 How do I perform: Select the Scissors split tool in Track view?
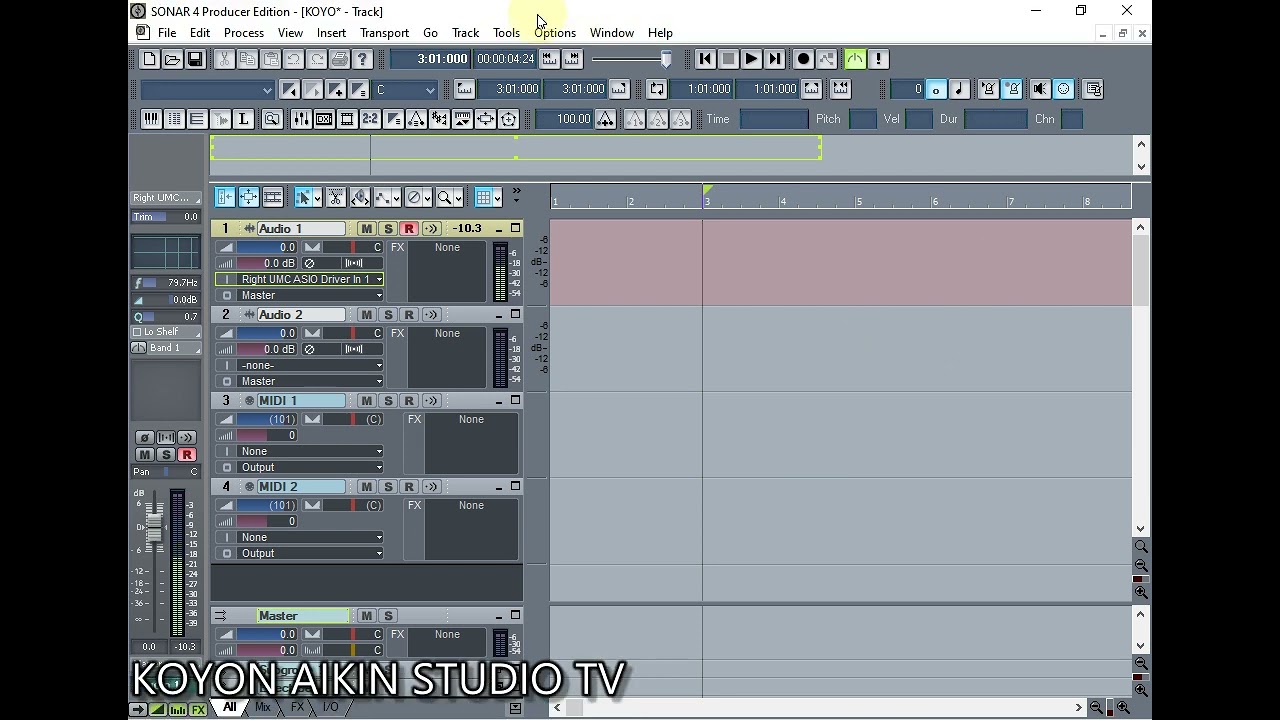336,197
